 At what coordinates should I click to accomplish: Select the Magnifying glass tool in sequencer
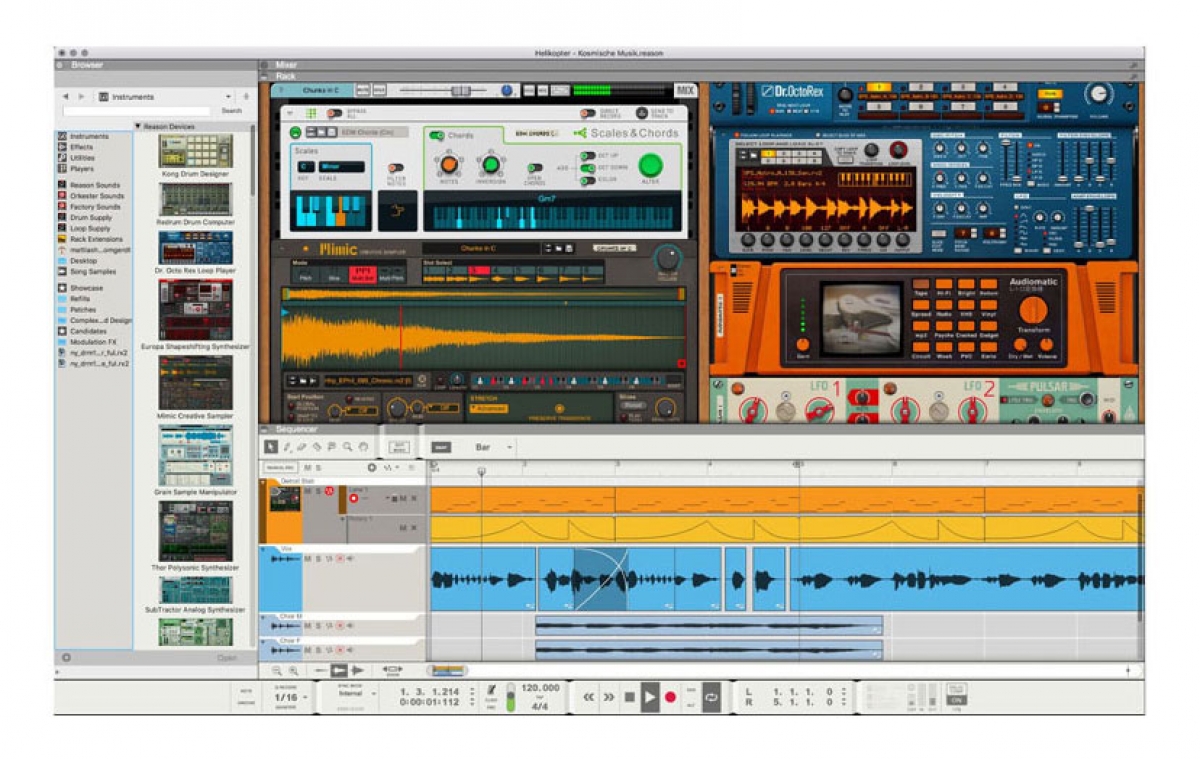347,447
